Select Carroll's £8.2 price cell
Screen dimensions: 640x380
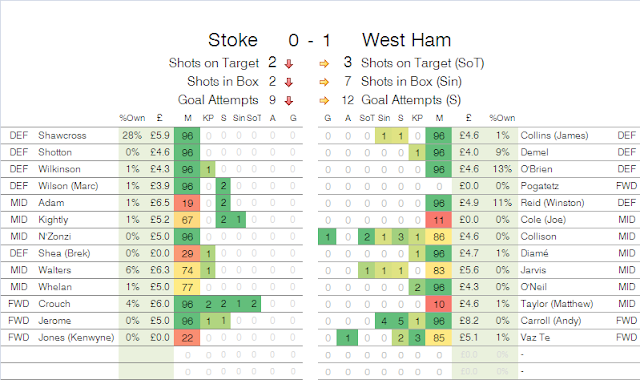point(469,321)
